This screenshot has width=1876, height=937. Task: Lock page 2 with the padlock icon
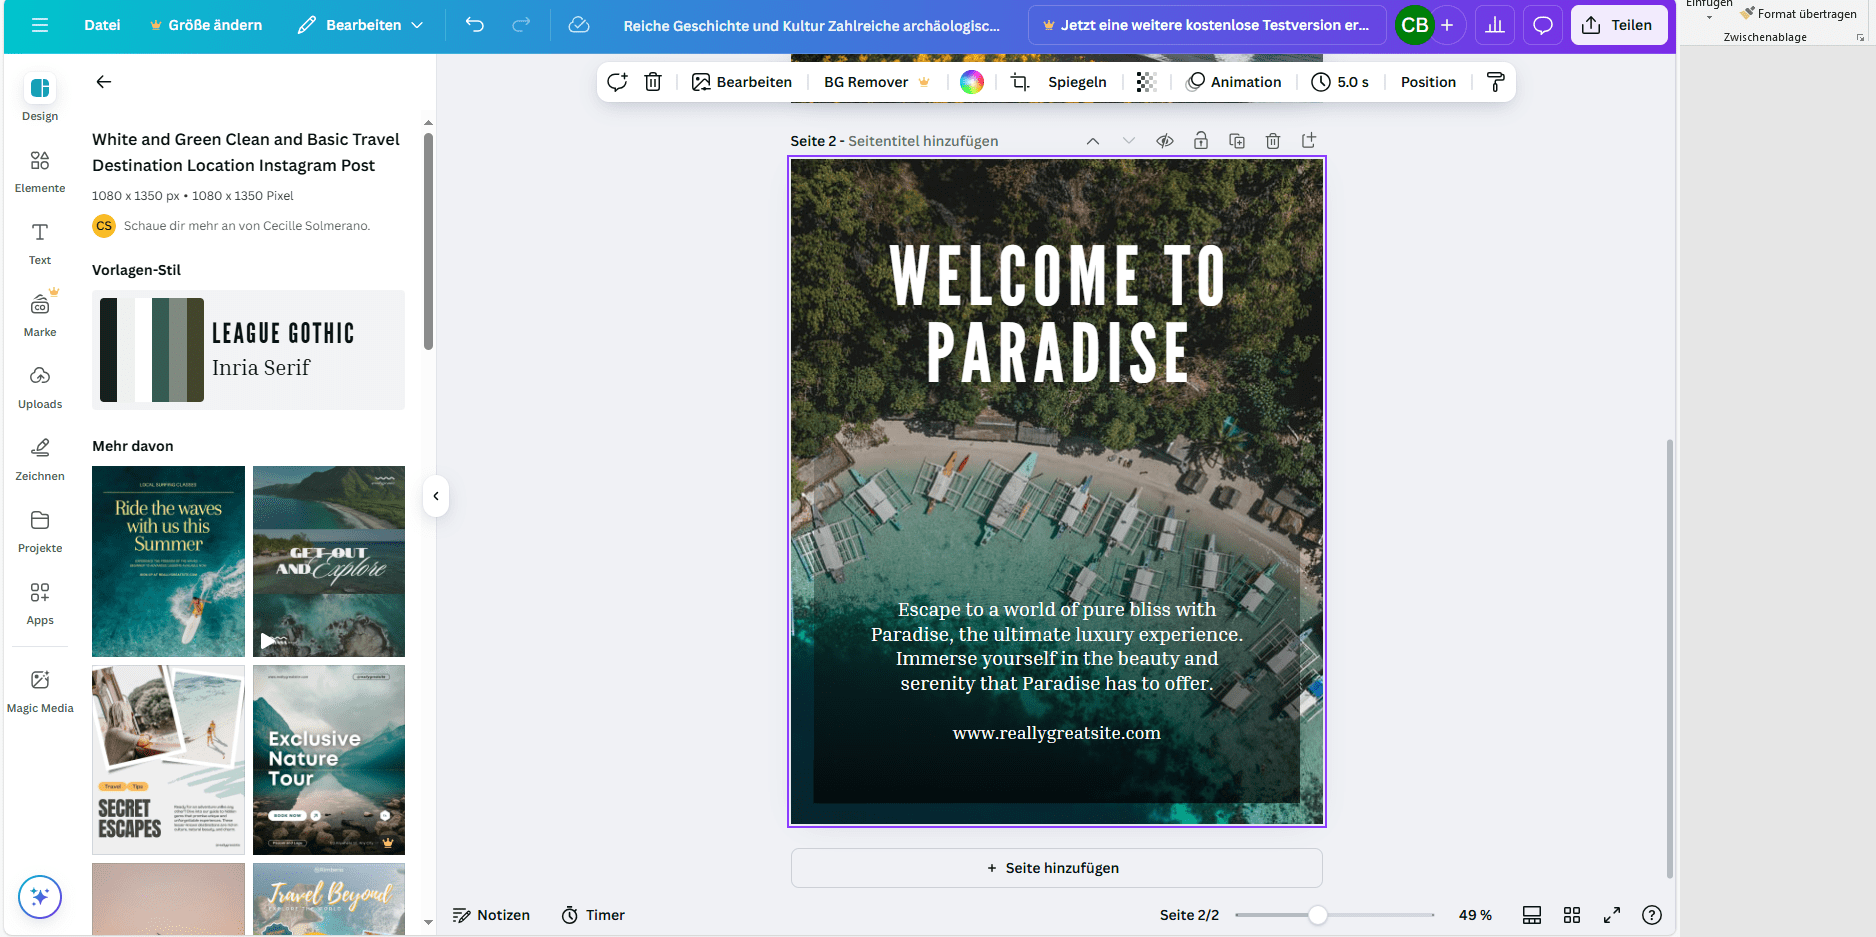(x=1201, y=141)
